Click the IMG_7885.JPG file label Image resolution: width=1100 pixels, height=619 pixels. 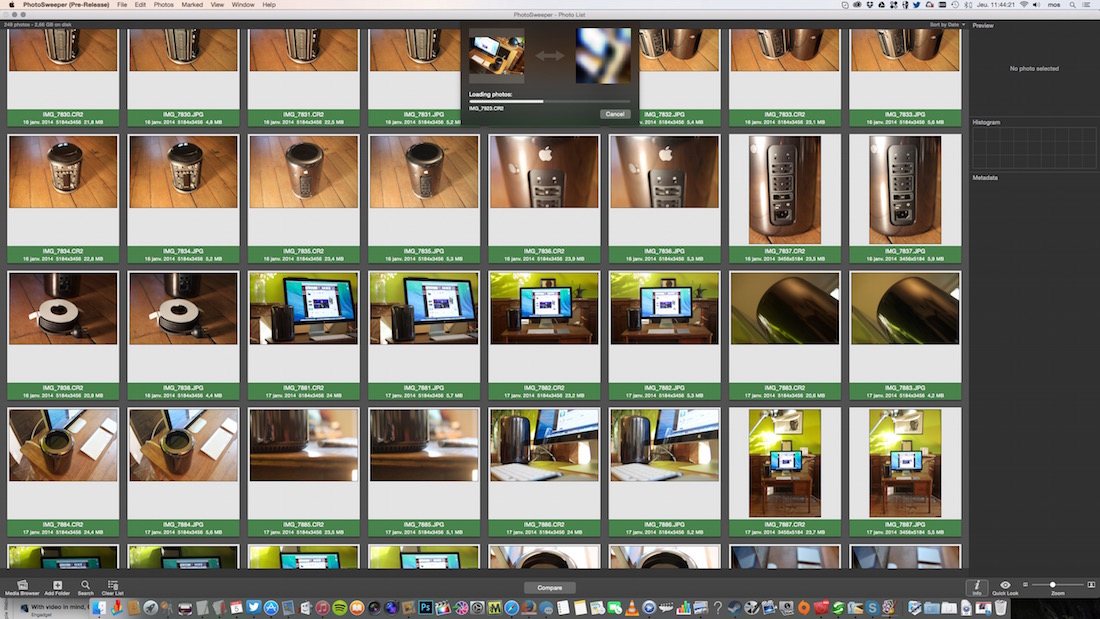(424, 524)
